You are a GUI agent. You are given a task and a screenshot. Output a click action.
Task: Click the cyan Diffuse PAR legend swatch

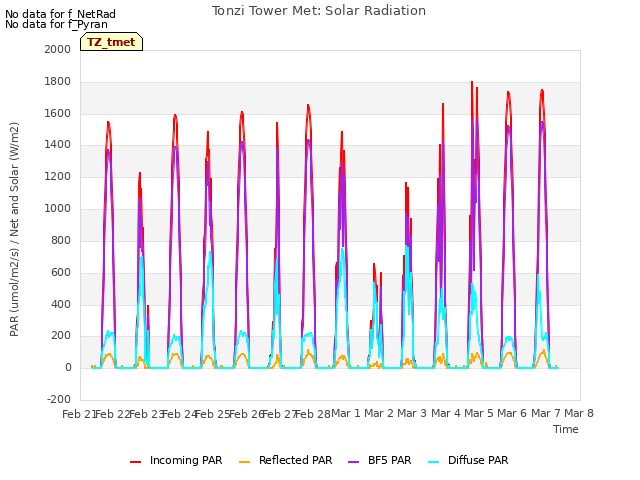433,462
